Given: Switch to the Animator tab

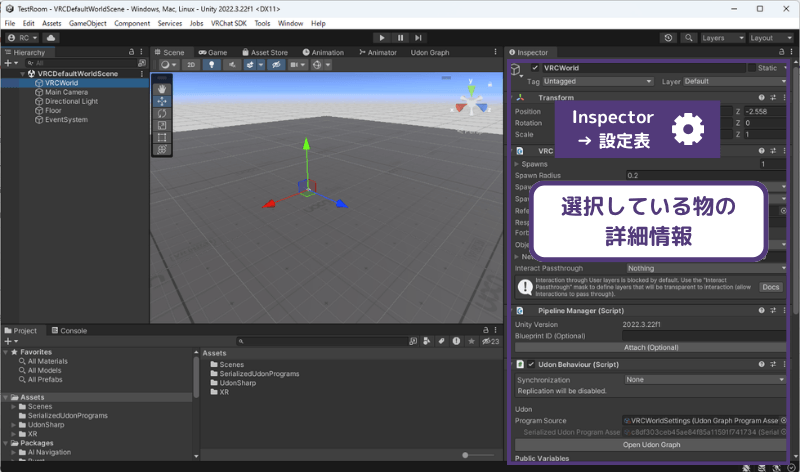Looking at the screenshot, I should pos(378,53).
